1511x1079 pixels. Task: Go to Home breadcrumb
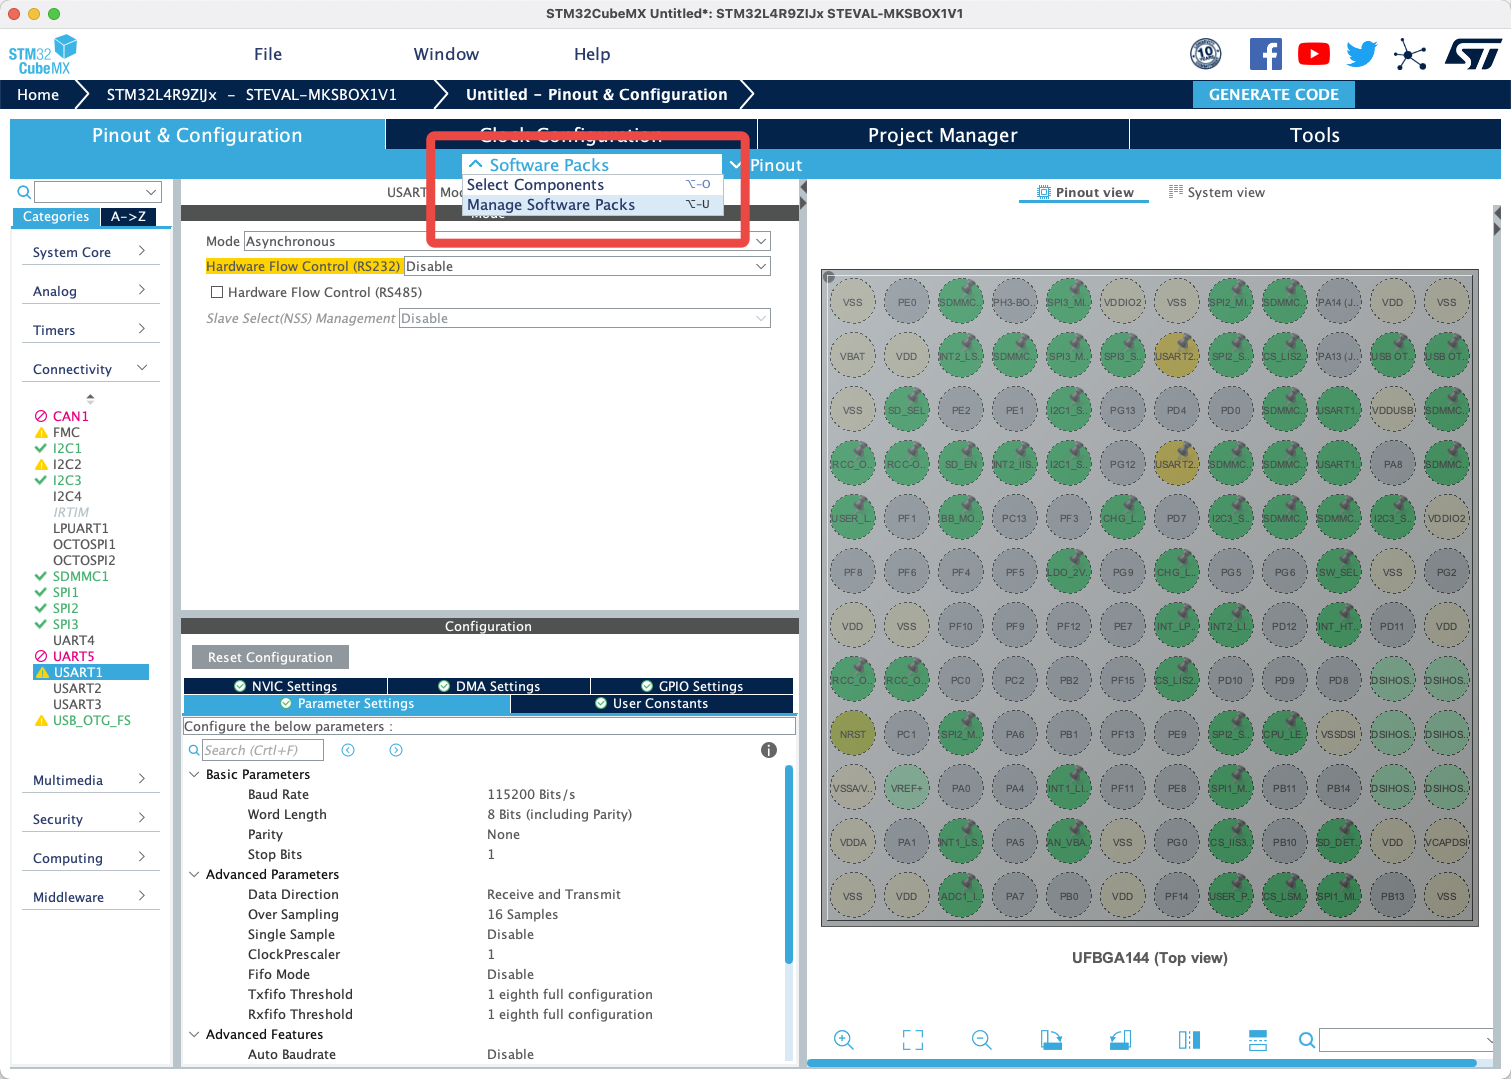click(38, 94)
